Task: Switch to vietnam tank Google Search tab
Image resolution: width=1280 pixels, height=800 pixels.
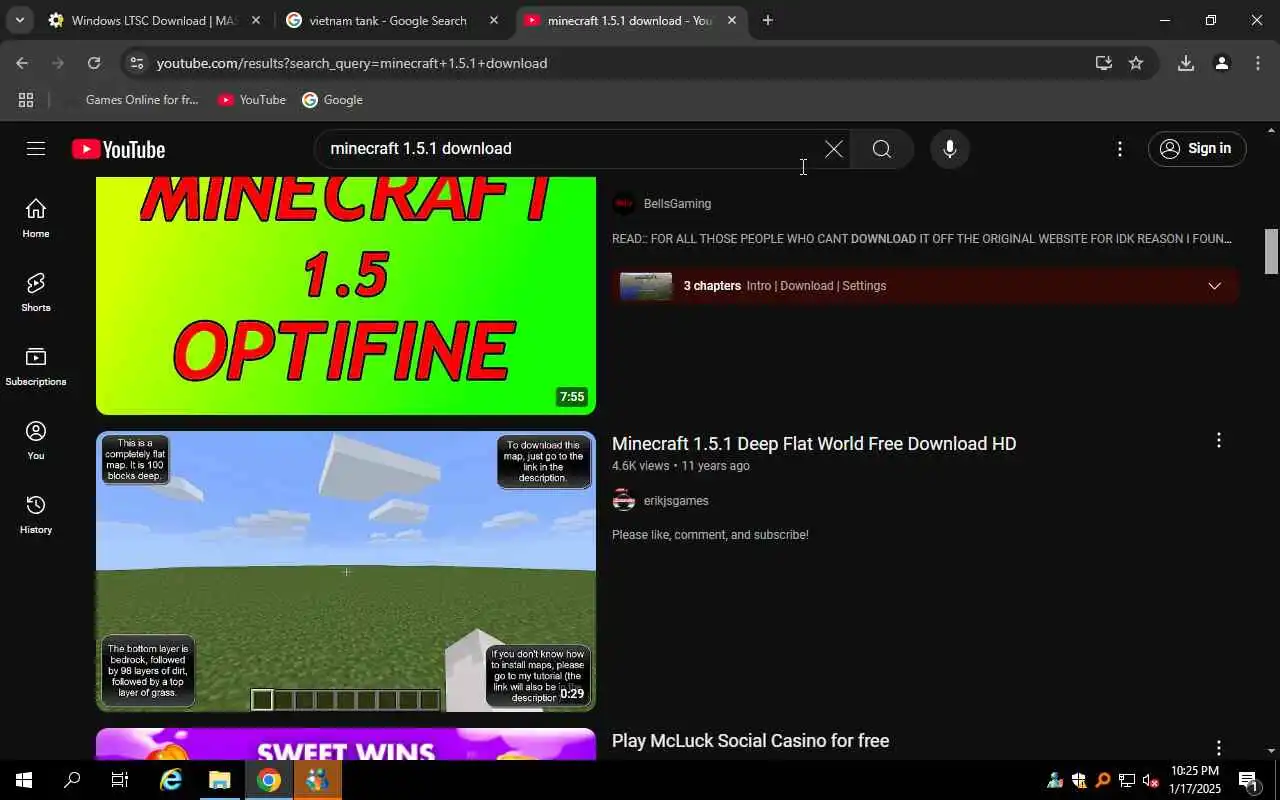Action: coord(388,20)
